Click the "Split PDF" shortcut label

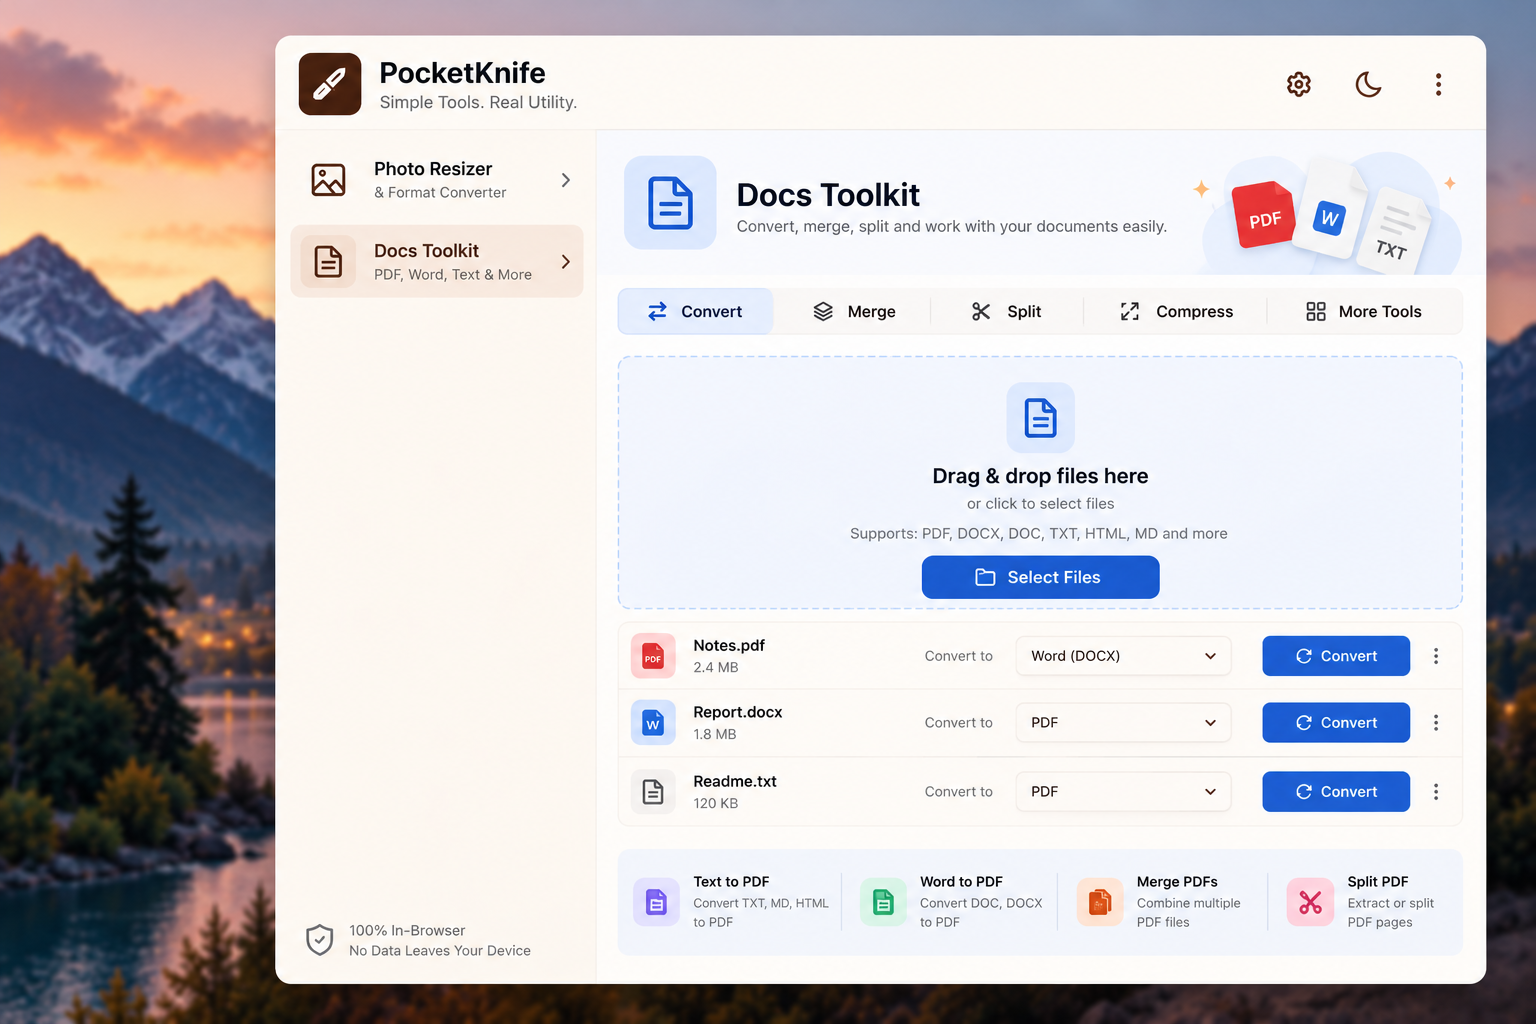pyautogui.click(x=1378, y=881)
